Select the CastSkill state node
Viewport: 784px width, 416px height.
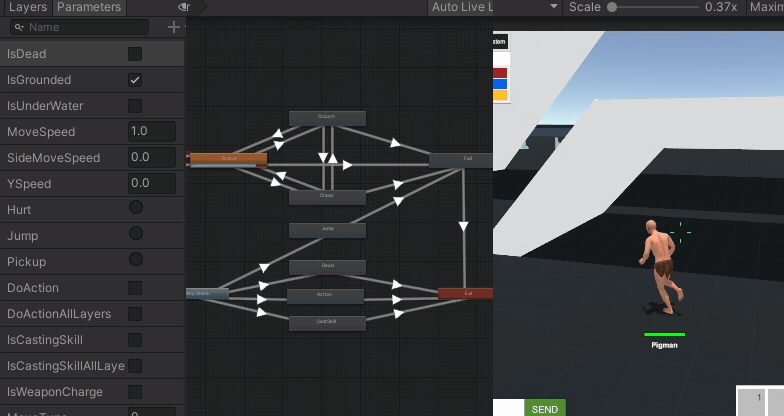[327, 324]
